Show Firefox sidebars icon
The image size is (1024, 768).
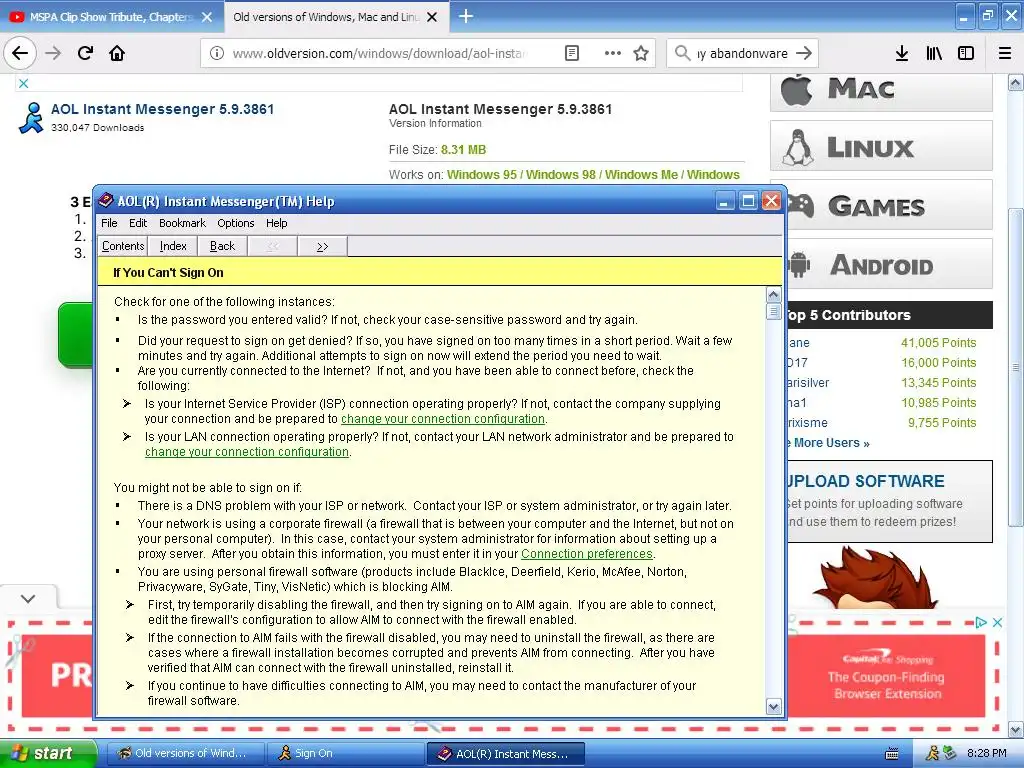966,53
